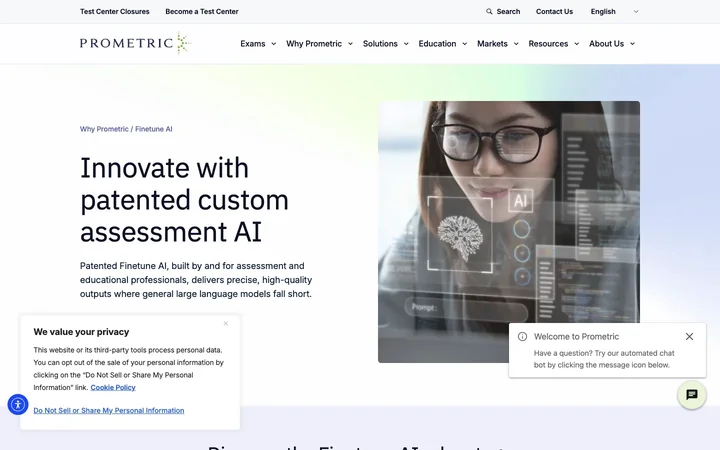Click the Welcome to Prometric title text
Screen dimensions: 720x450
pyautogui.click(x=576, y=337)
